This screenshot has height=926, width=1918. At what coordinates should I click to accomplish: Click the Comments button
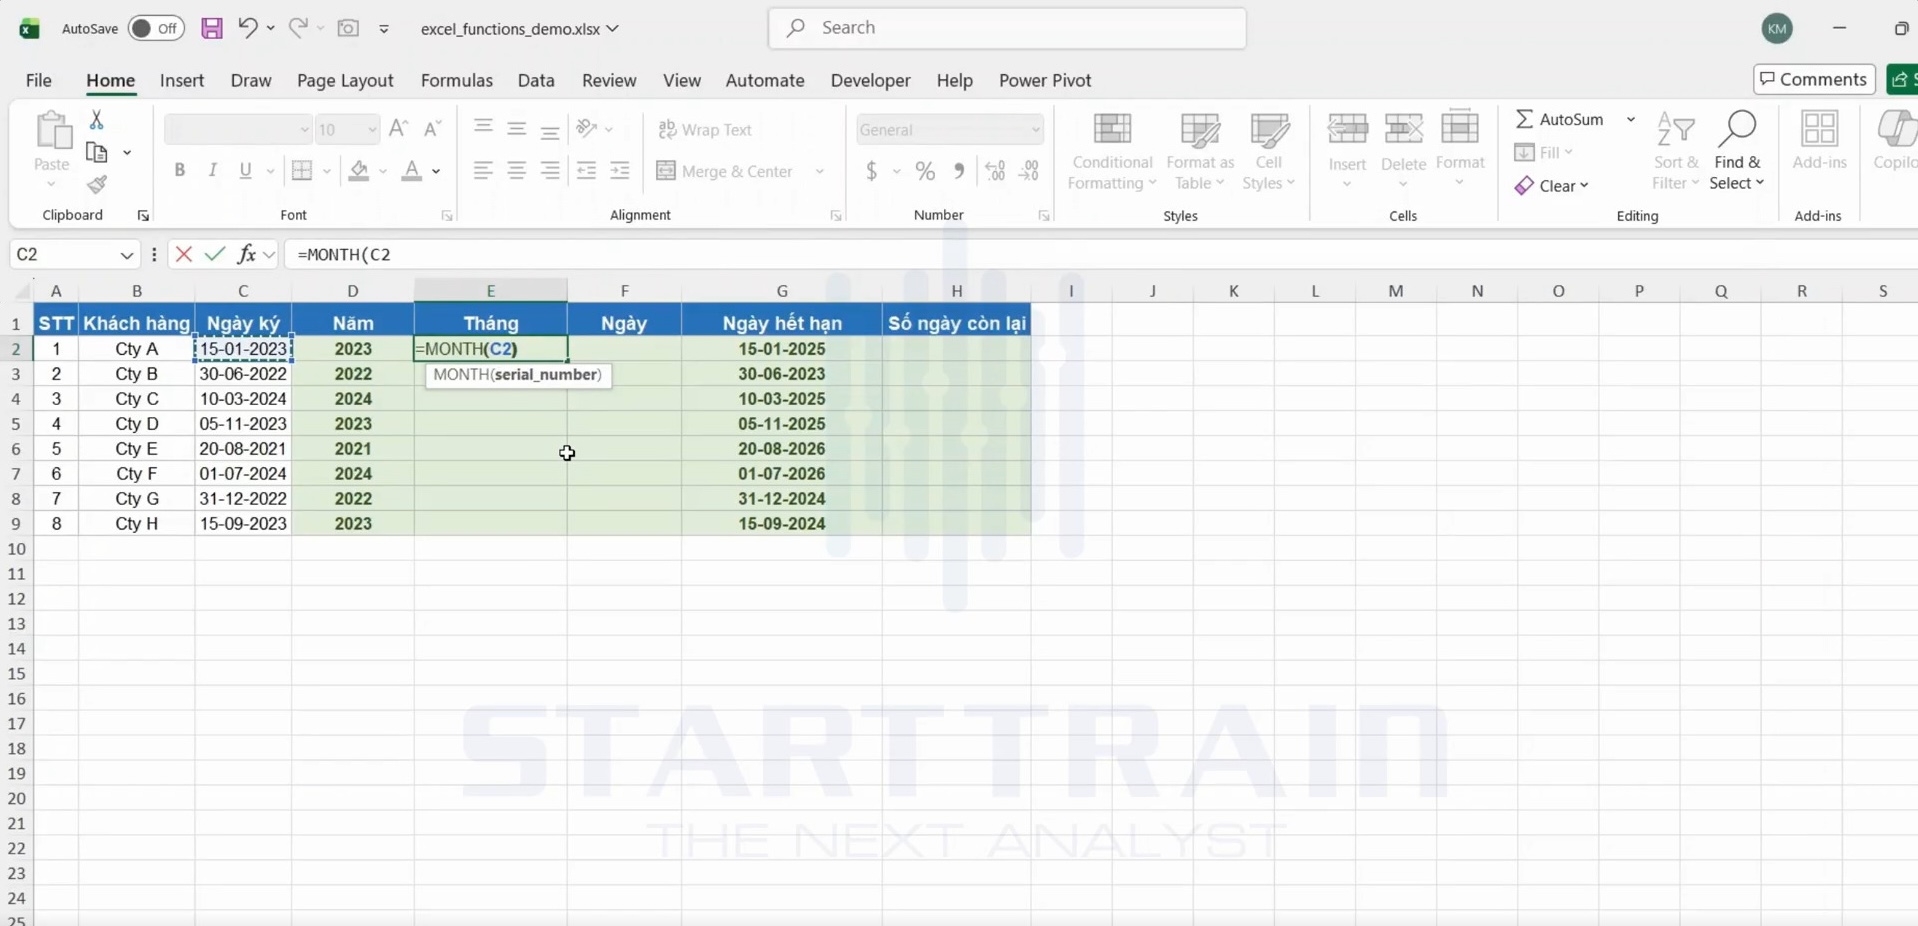(x=1814, y=79)
